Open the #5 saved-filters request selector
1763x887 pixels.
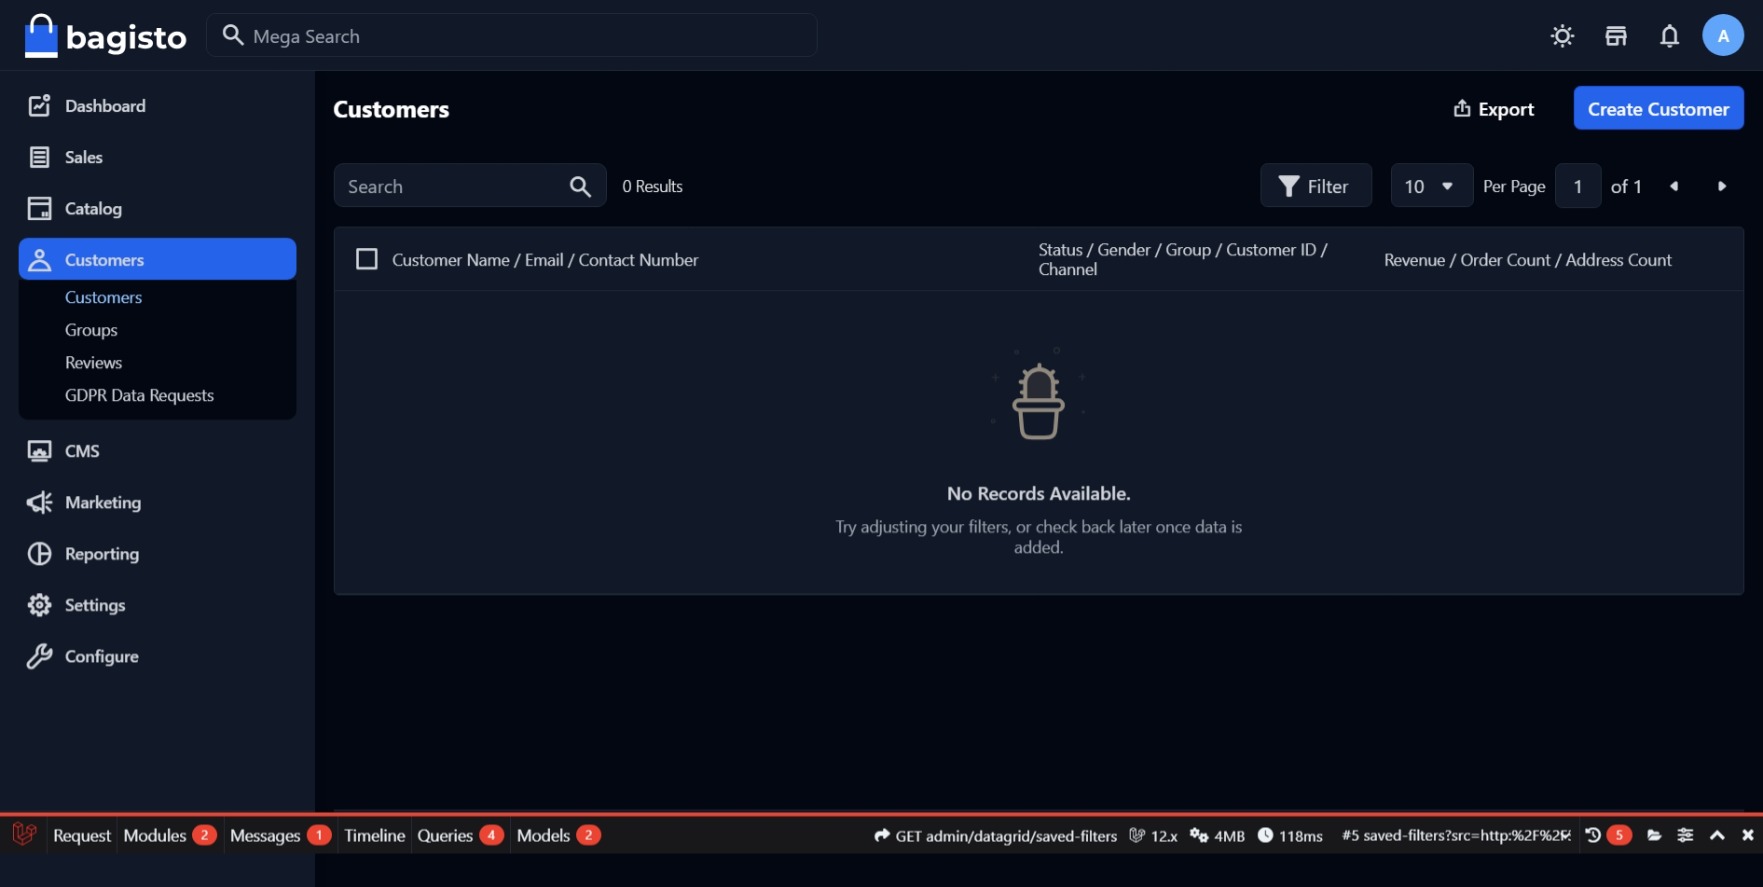point(1456,835)
